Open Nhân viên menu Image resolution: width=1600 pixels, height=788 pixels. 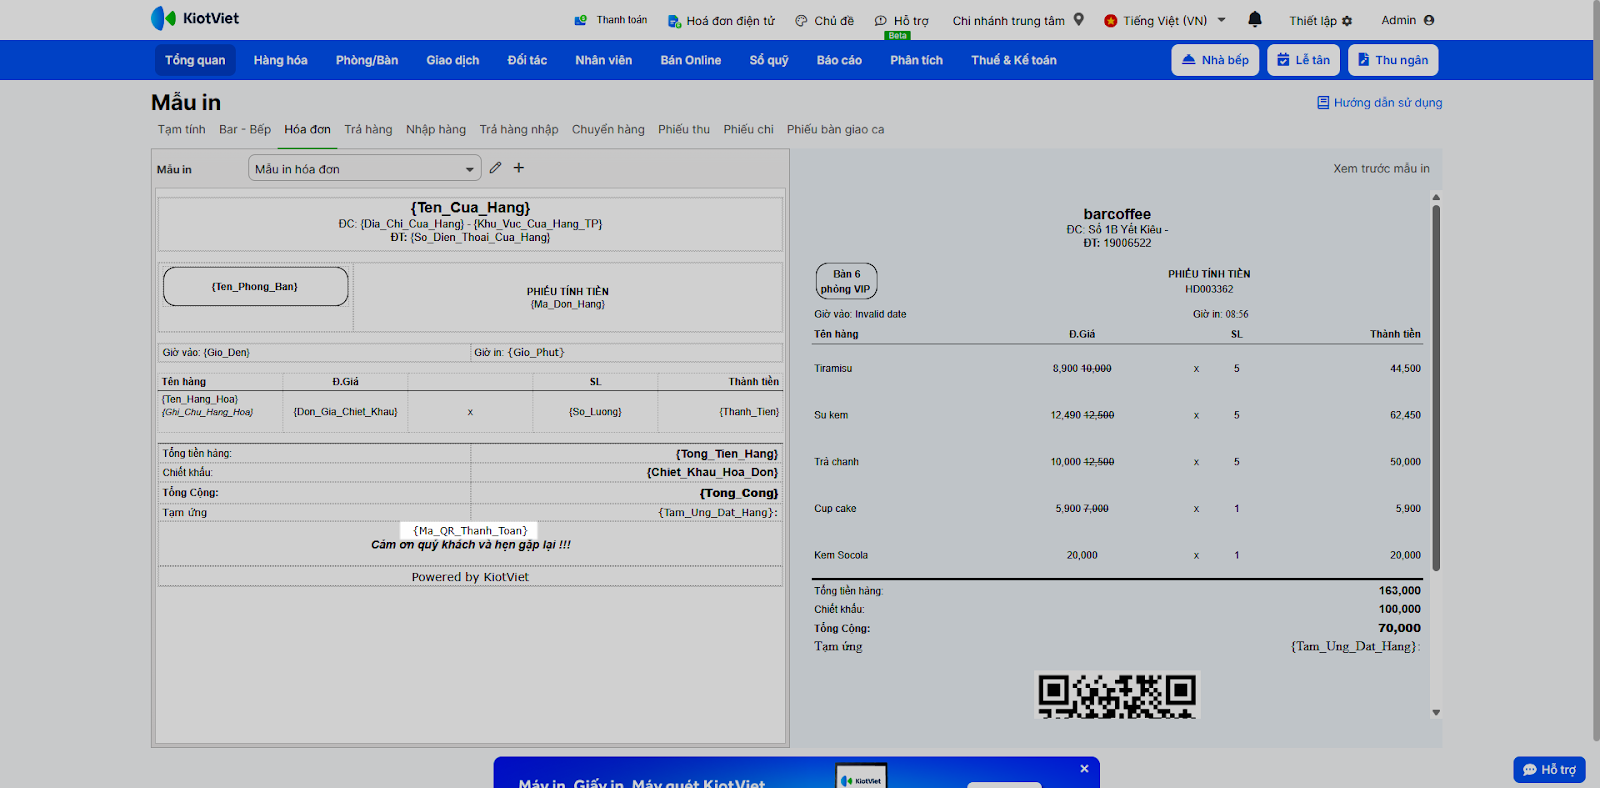(x=603, y=60)
